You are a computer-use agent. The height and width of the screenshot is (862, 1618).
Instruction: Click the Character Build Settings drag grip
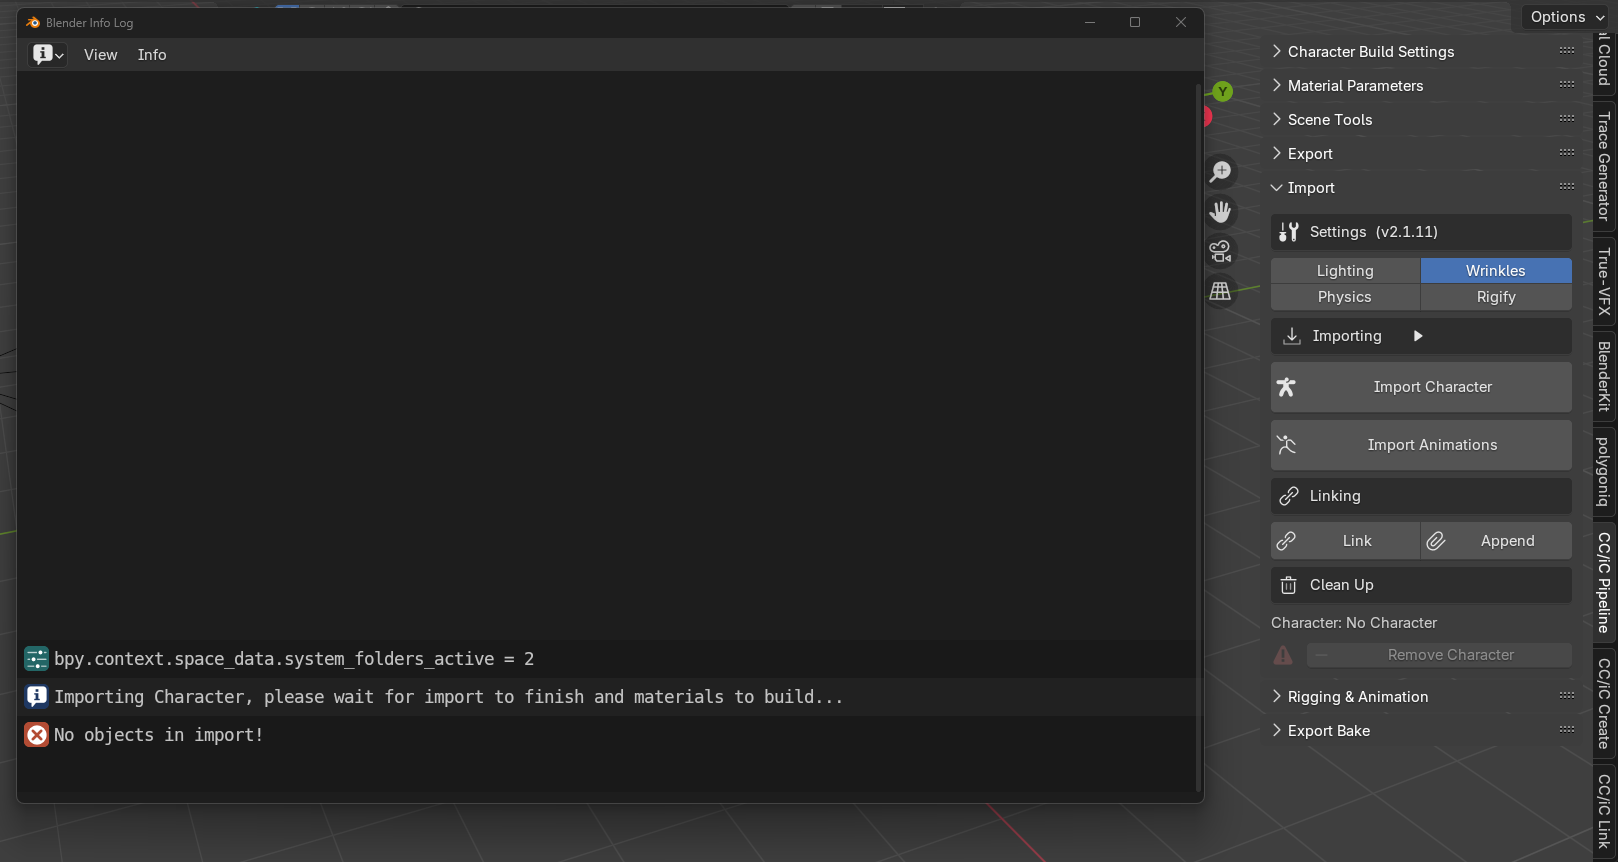[1566, 50]
